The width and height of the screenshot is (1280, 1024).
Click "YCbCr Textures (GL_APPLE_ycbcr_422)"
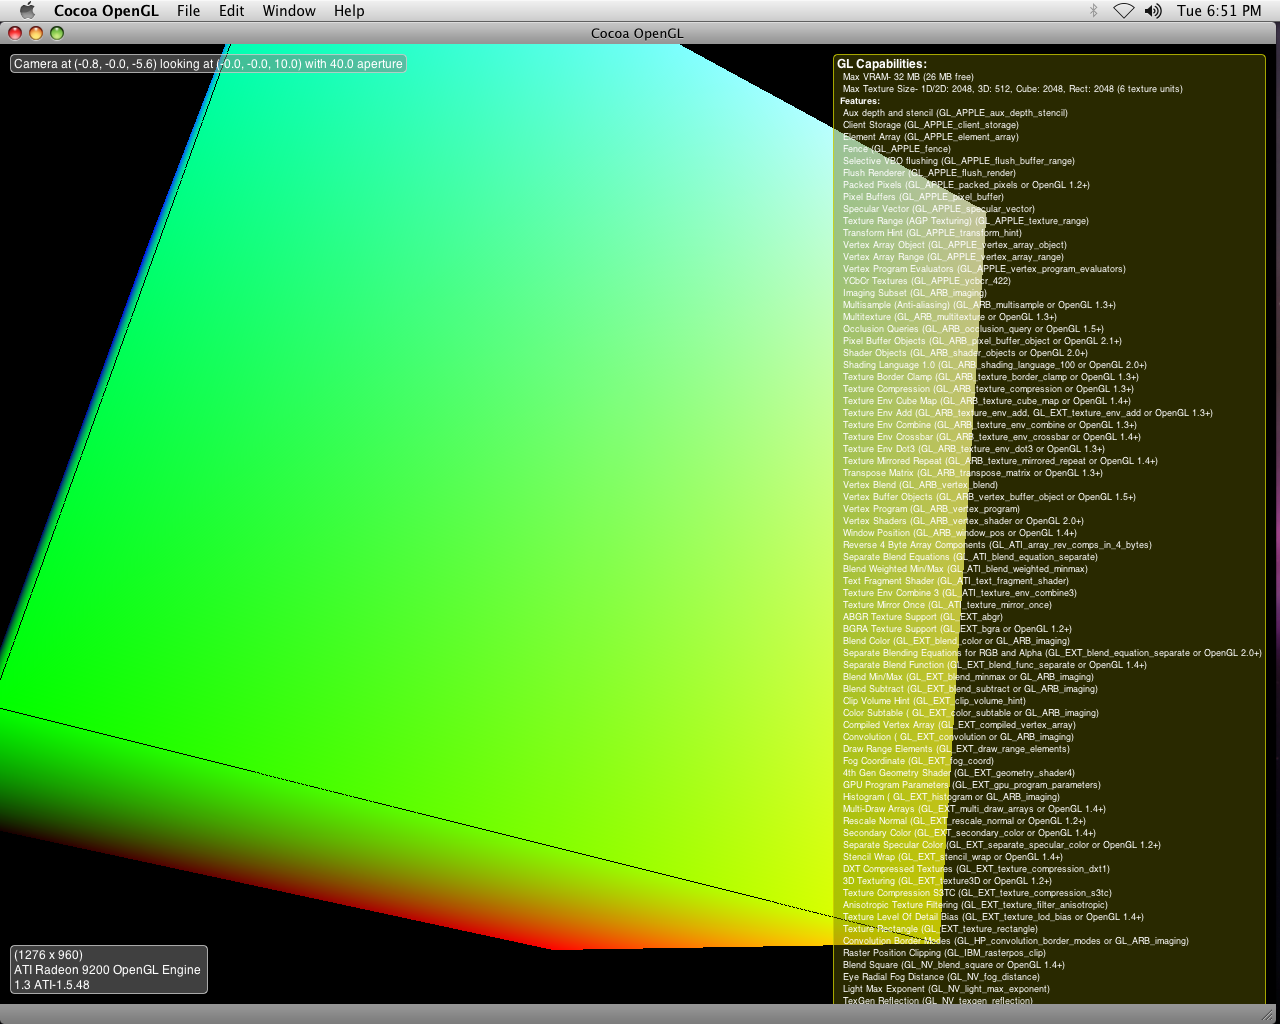tap(926, 281)
